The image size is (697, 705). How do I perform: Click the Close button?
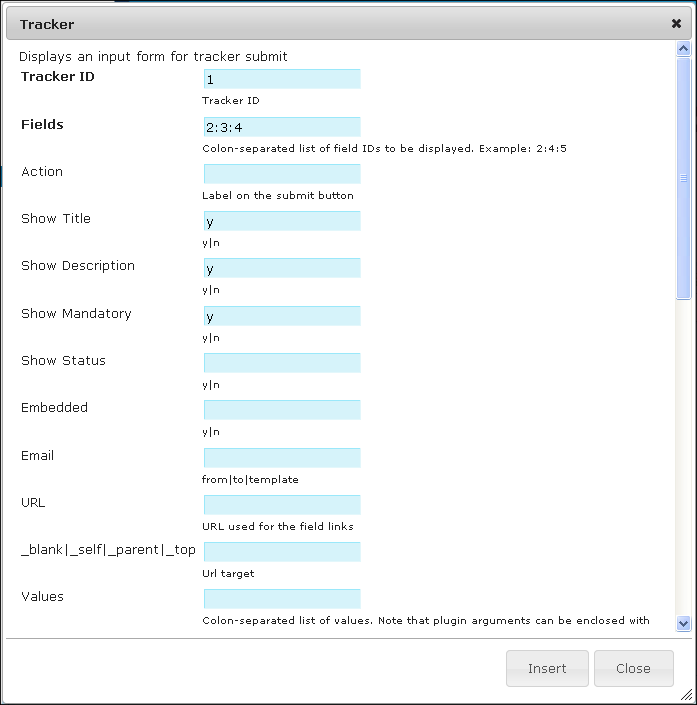point(633,668)
